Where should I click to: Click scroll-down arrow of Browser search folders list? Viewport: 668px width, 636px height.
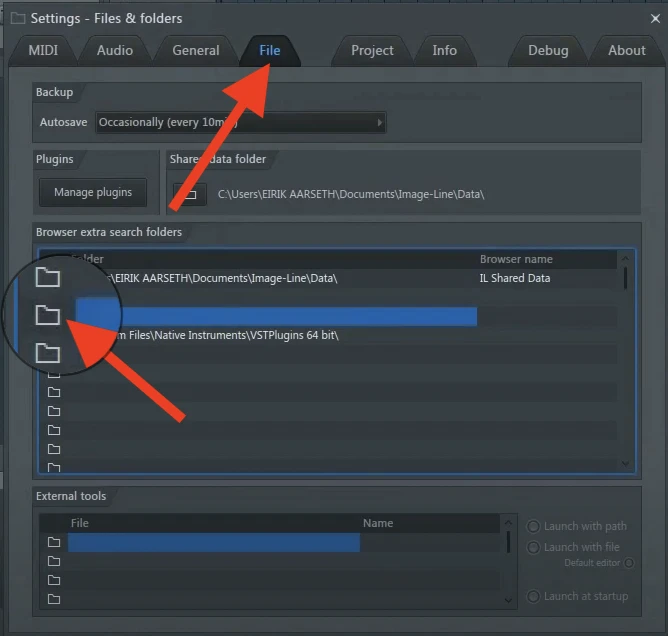[x=626, y=463]
